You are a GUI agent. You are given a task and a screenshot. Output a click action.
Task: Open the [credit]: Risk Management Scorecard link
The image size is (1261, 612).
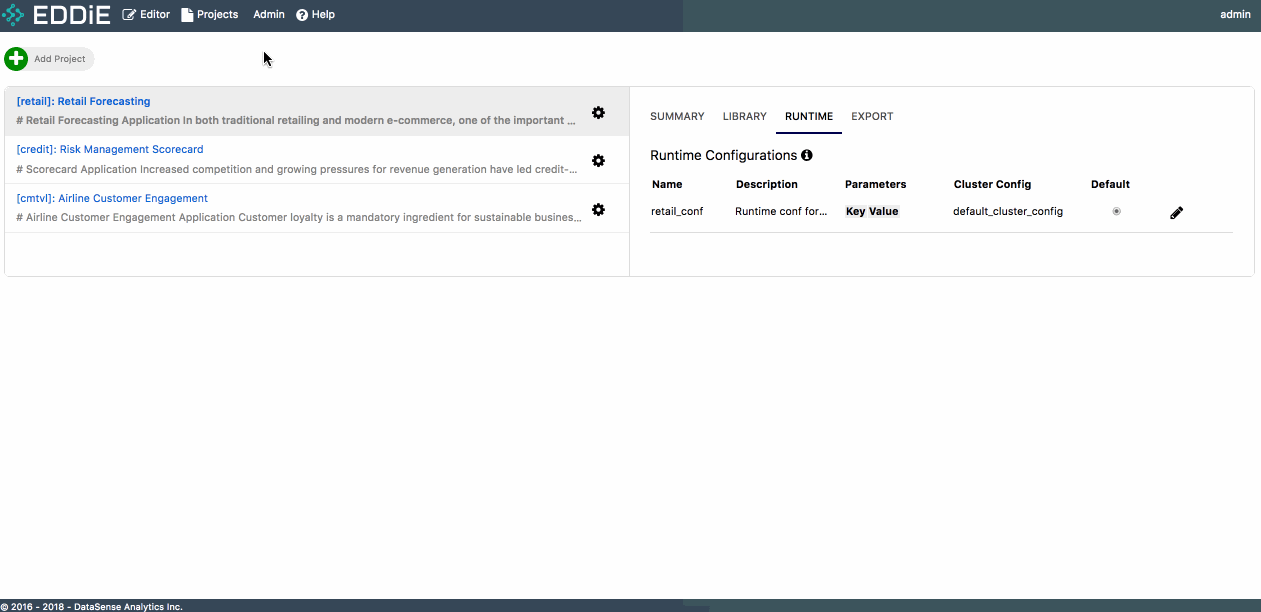click(x=110, y=149)
